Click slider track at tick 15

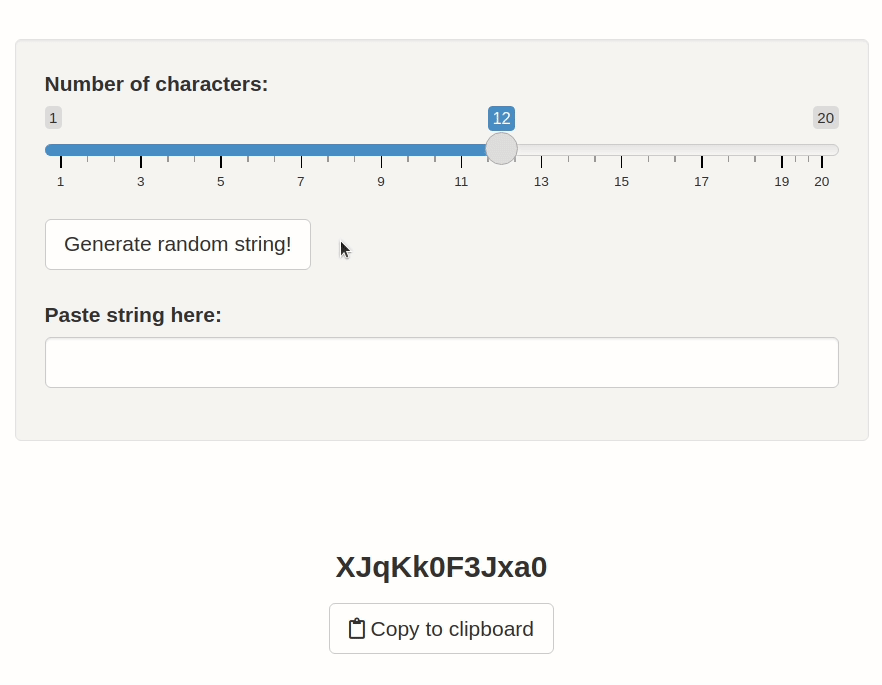coord(621,150)
